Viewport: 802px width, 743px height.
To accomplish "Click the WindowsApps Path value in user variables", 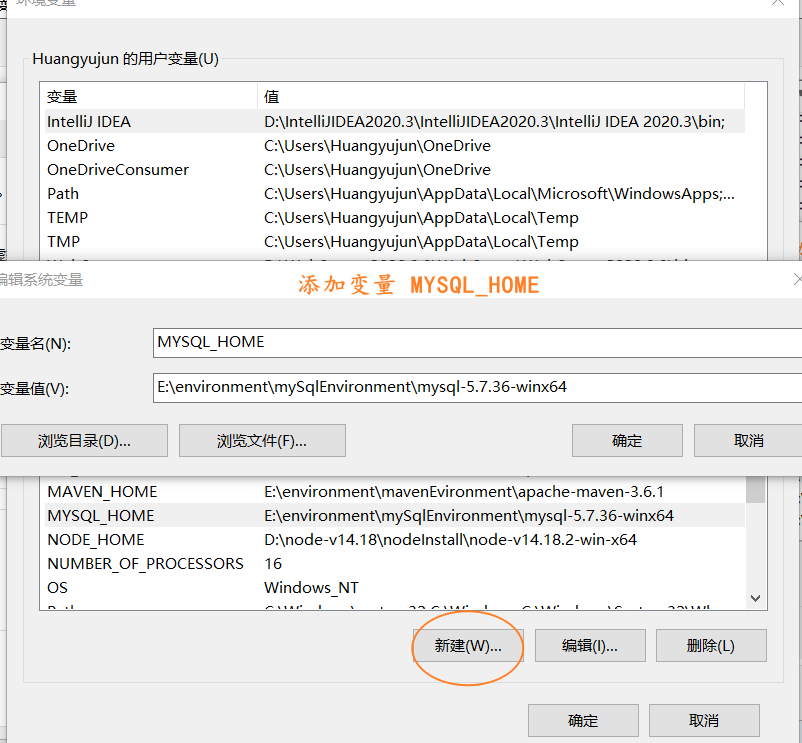I will tap(499, 194).
